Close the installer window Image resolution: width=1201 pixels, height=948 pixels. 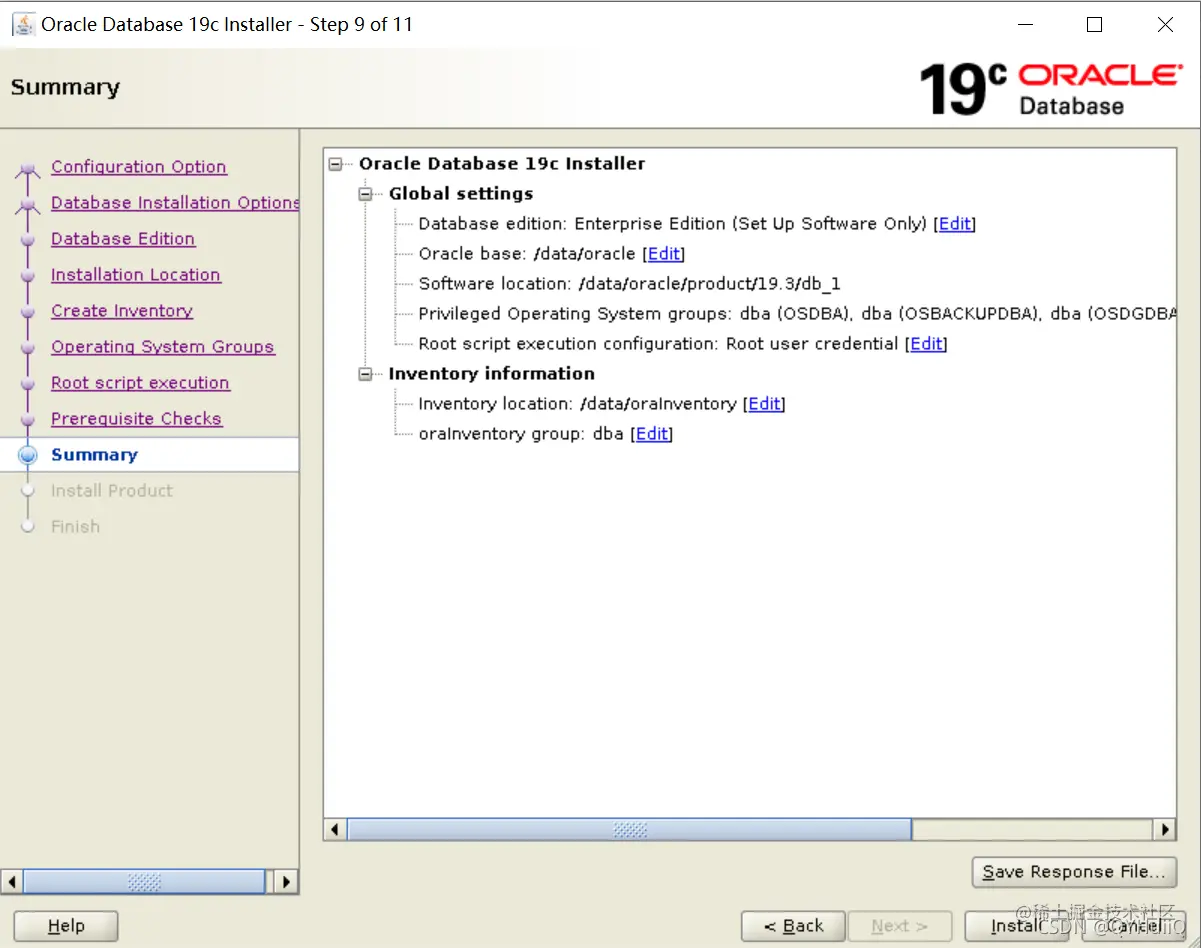(1165, 25)
